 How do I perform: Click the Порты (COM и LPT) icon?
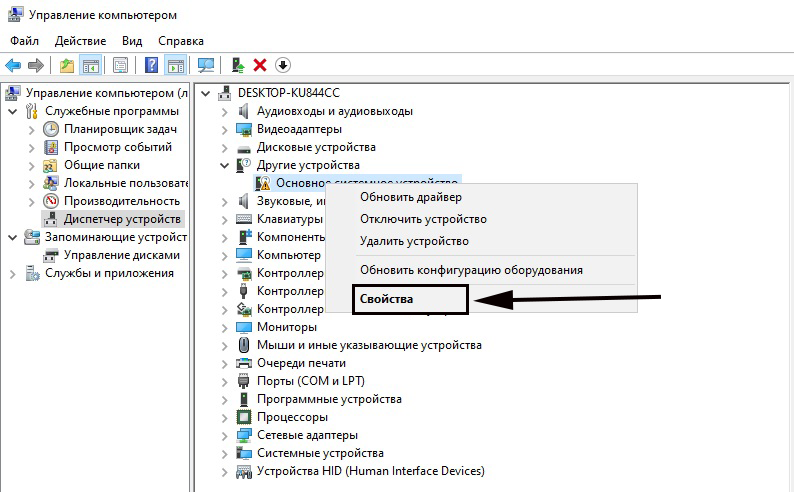point(244,381)
